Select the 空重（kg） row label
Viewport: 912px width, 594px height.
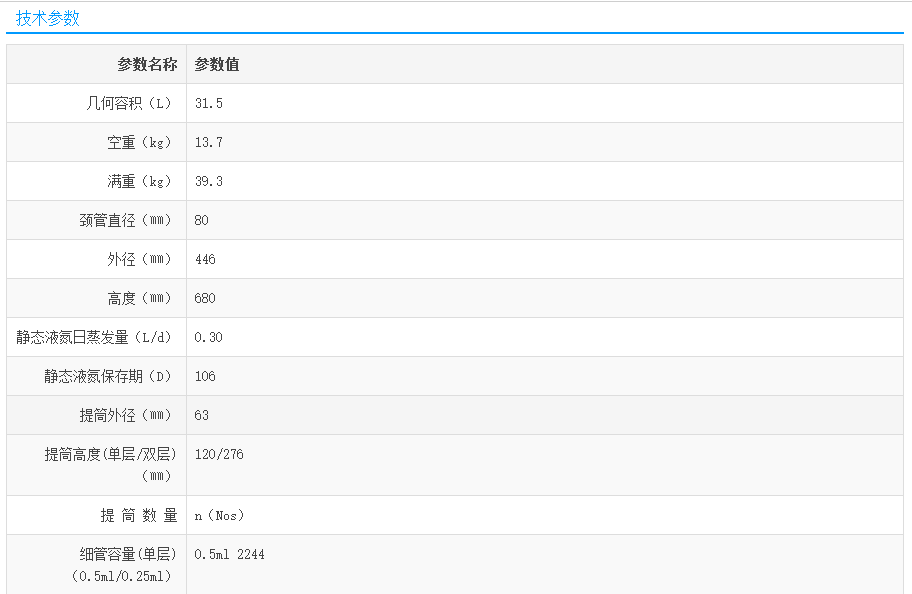coord(140,142)
